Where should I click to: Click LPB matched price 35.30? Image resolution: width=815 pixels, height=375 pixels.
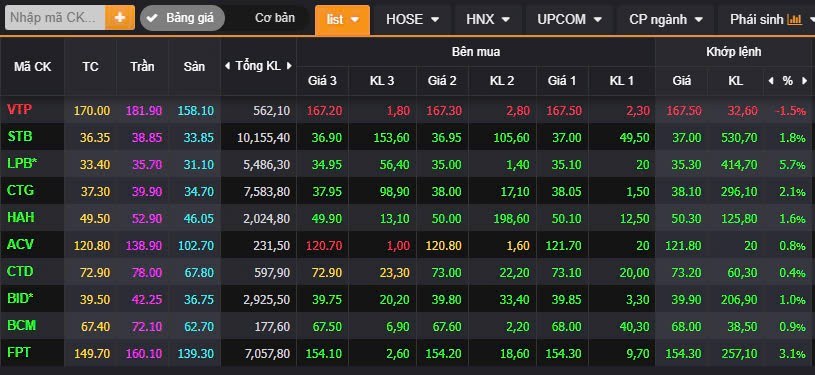coord(686,165)
